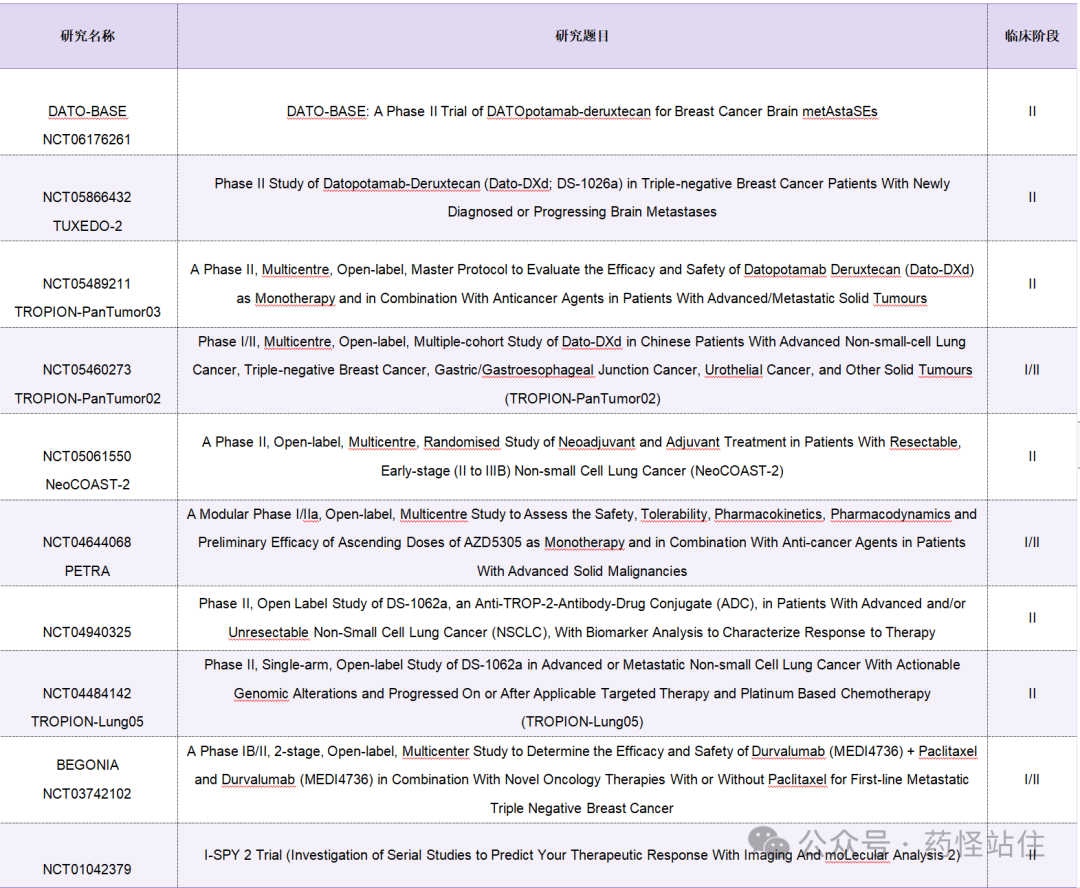Screen dimensions: 1080x888
Task: Select the NCT04644068 trial identifier
Action: click(87, 542)
